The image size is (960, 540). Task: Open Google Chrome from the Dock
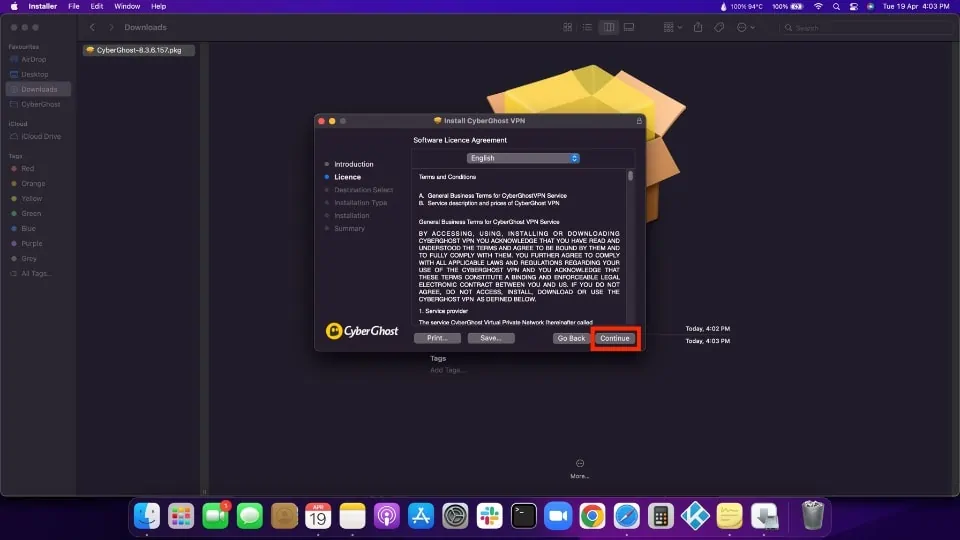pyautogui.click(x=593, y=516)
